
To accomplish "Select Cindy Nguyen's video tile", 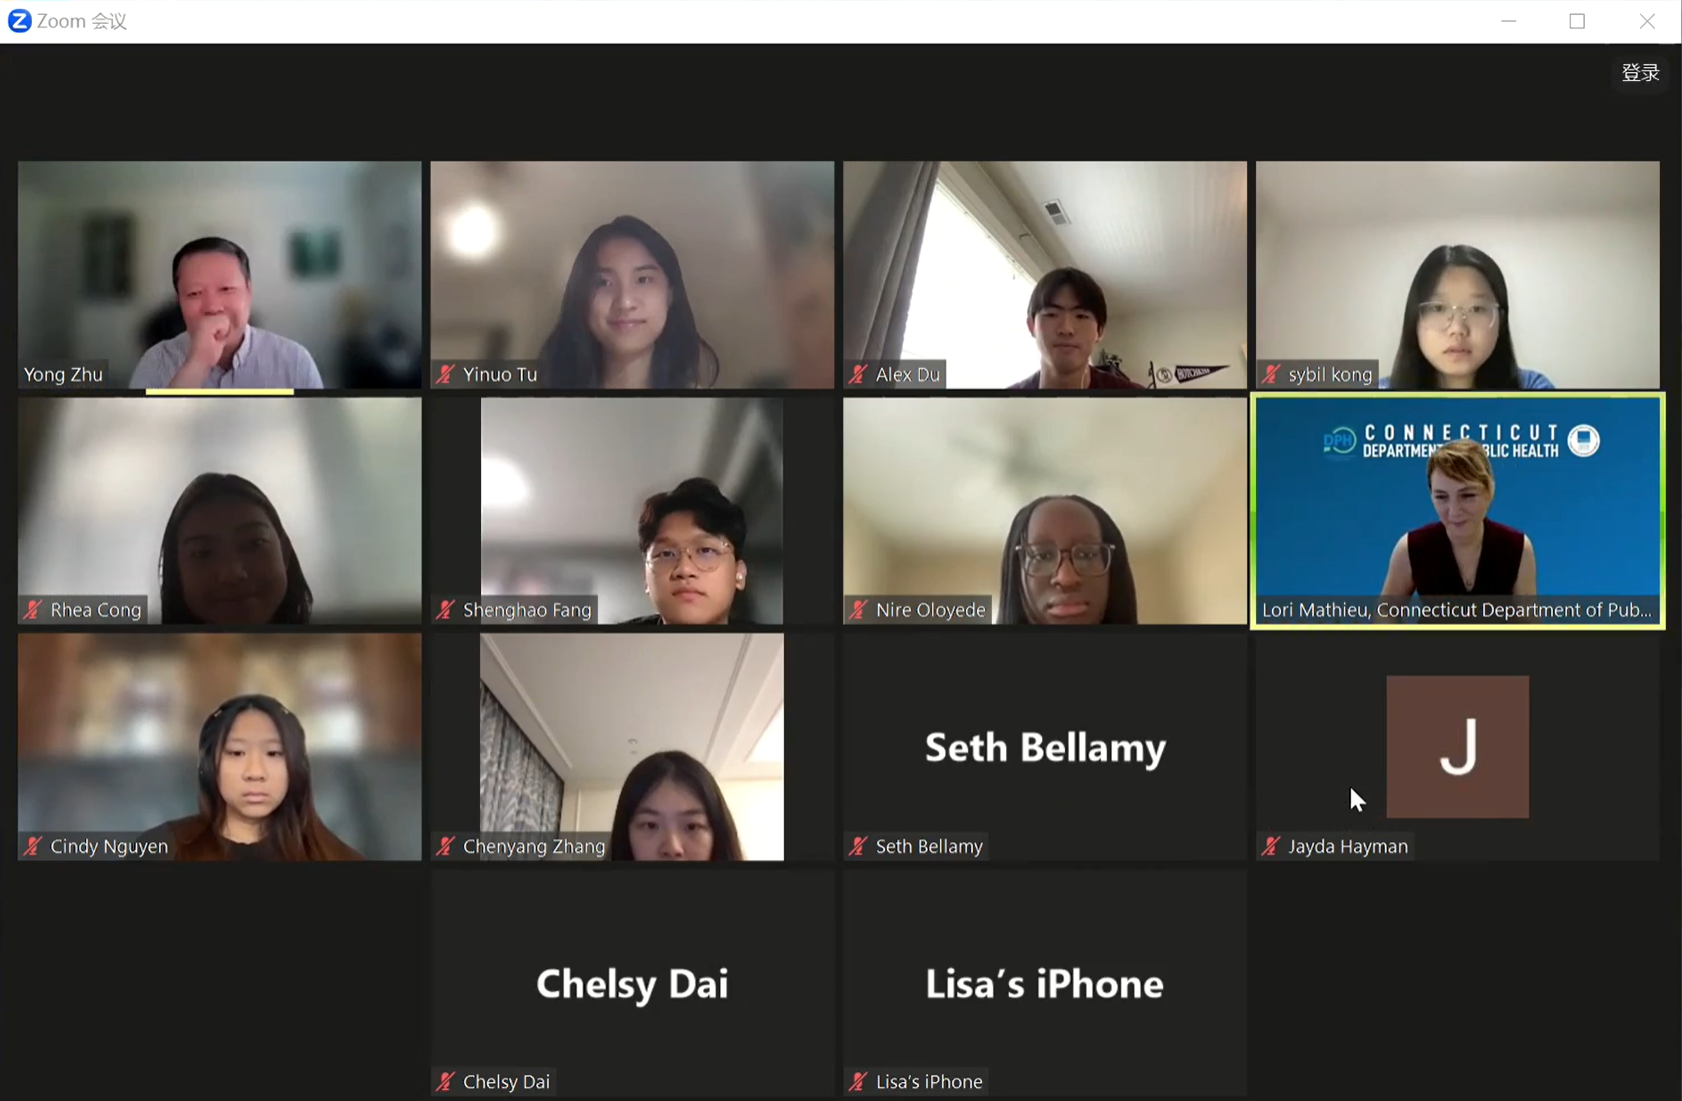I will [x=220, y=747].
